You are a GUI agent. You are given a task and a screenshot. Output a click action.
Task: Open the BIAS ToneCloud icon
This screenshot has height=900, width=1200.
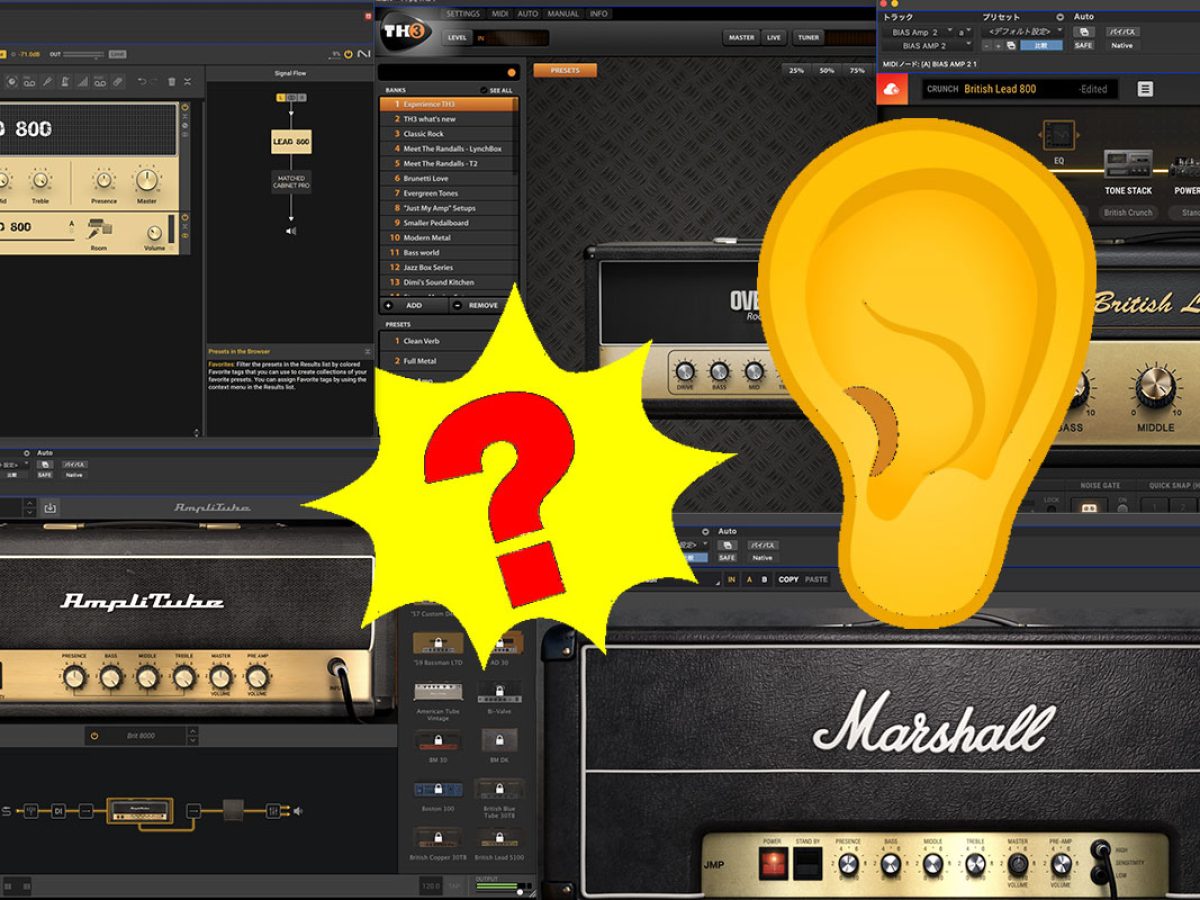(x=890, y=89)
